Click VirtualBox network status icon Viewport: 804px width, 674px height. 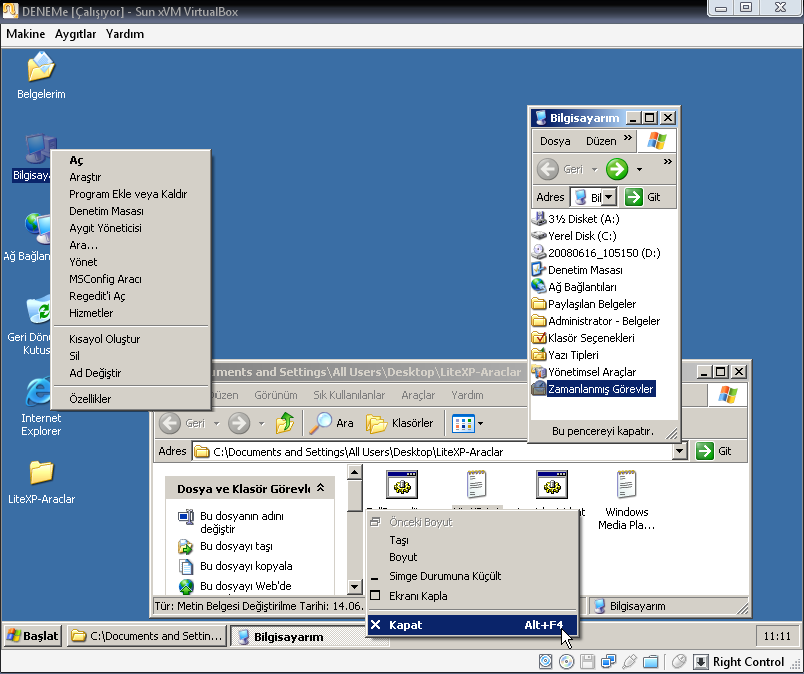(x=608, y=661)
